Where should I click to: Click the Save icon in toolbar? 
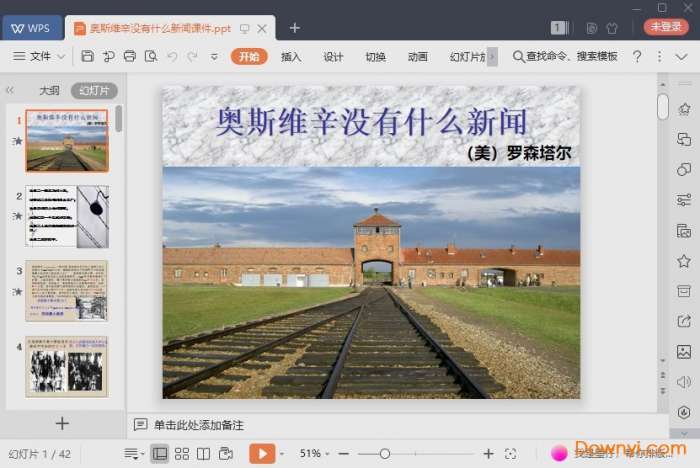[x=88, y=57]
